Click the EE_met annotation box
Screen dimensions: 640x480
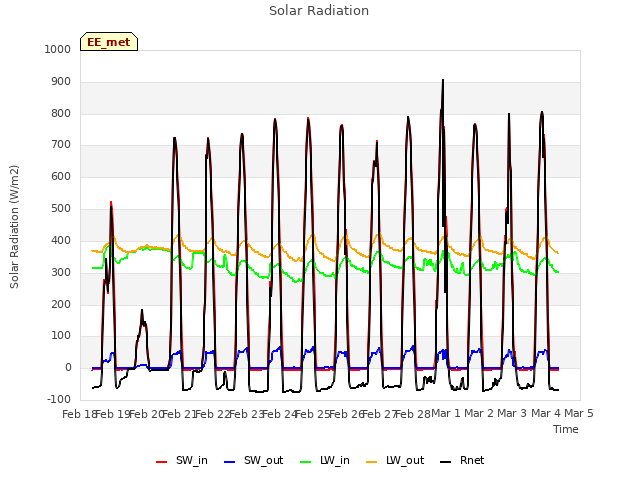(109, 42)
